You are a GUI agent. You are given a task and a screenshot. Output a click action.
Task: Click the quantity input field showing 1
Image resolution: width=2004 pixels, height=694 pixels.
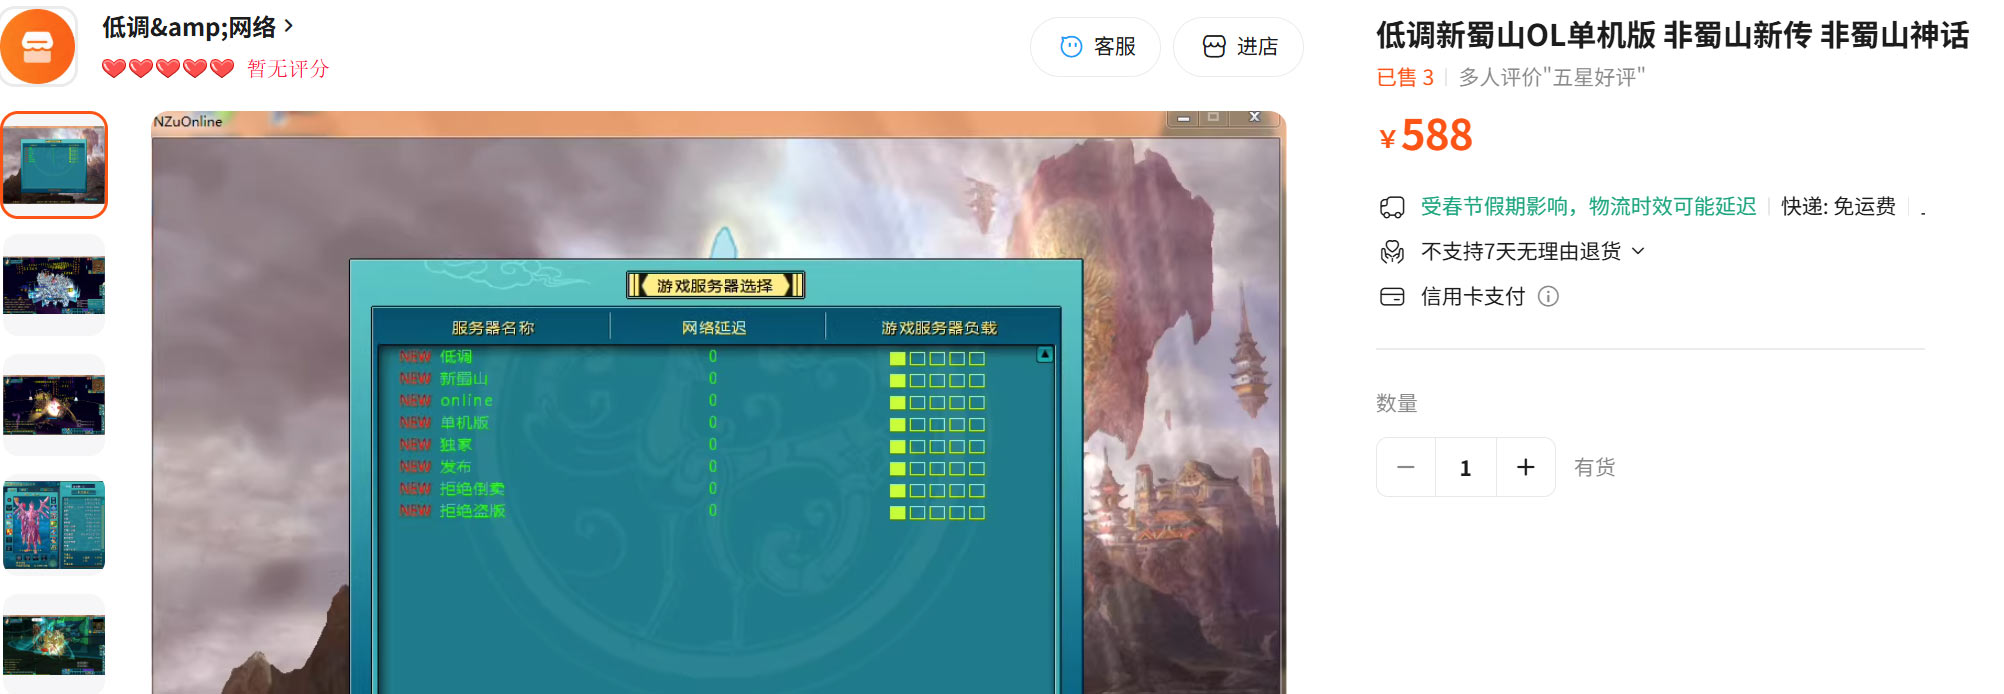click(1466, 467)
